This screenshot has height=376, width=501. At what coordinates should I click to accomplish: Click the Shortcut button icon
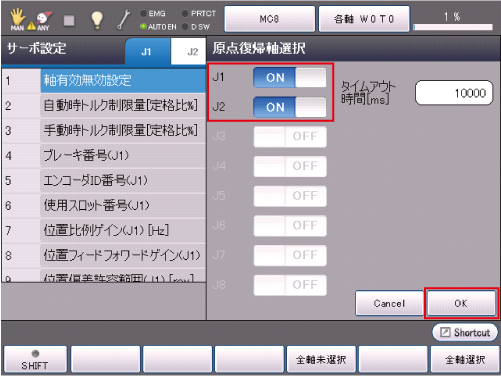445,332
